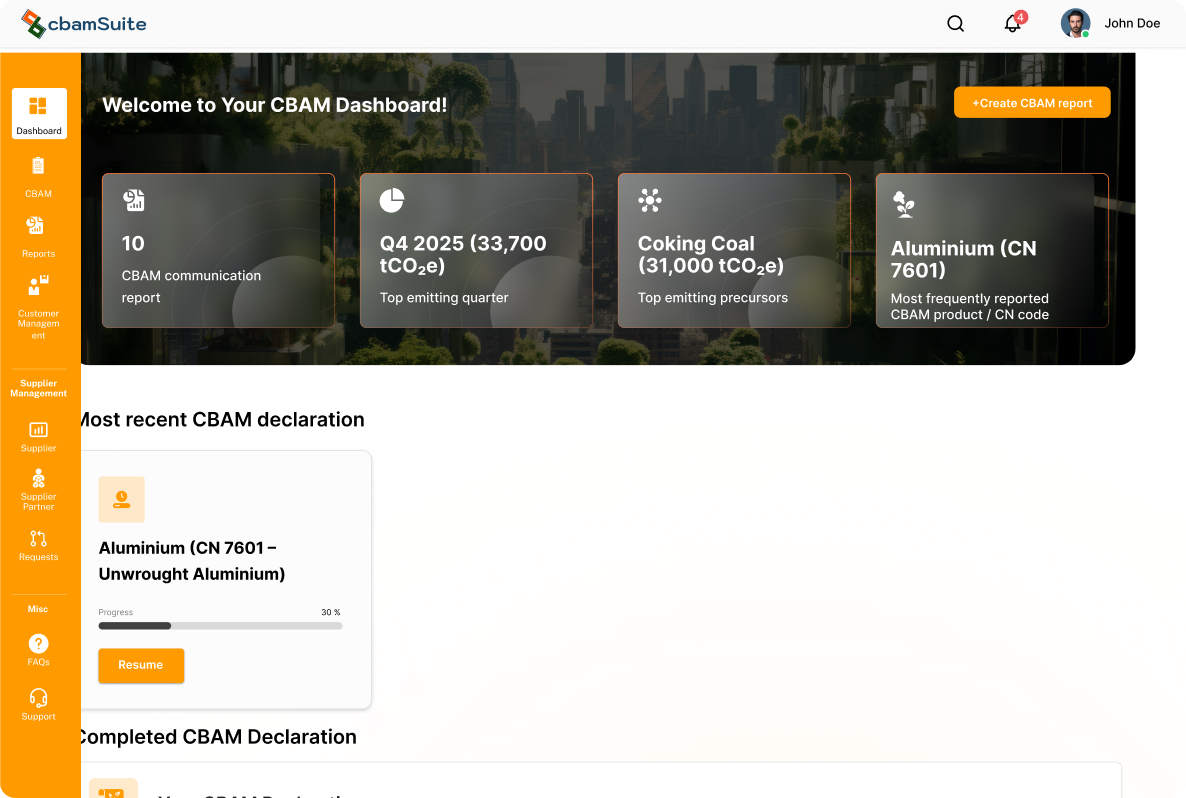The height and width of the screenshot is (798, 1186).
Task: Click the Supplier Management section label
Action: [x=39, y=388]
